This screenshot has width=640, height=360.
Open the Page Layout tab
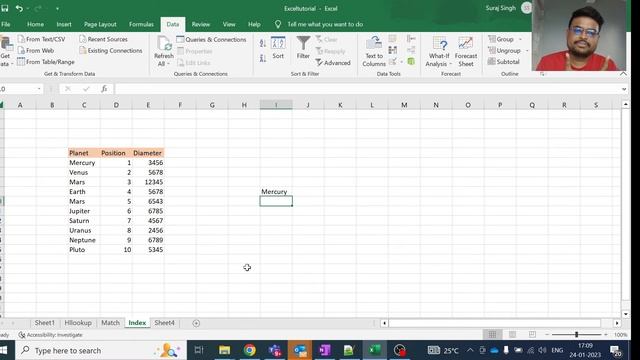pos(100,24)
